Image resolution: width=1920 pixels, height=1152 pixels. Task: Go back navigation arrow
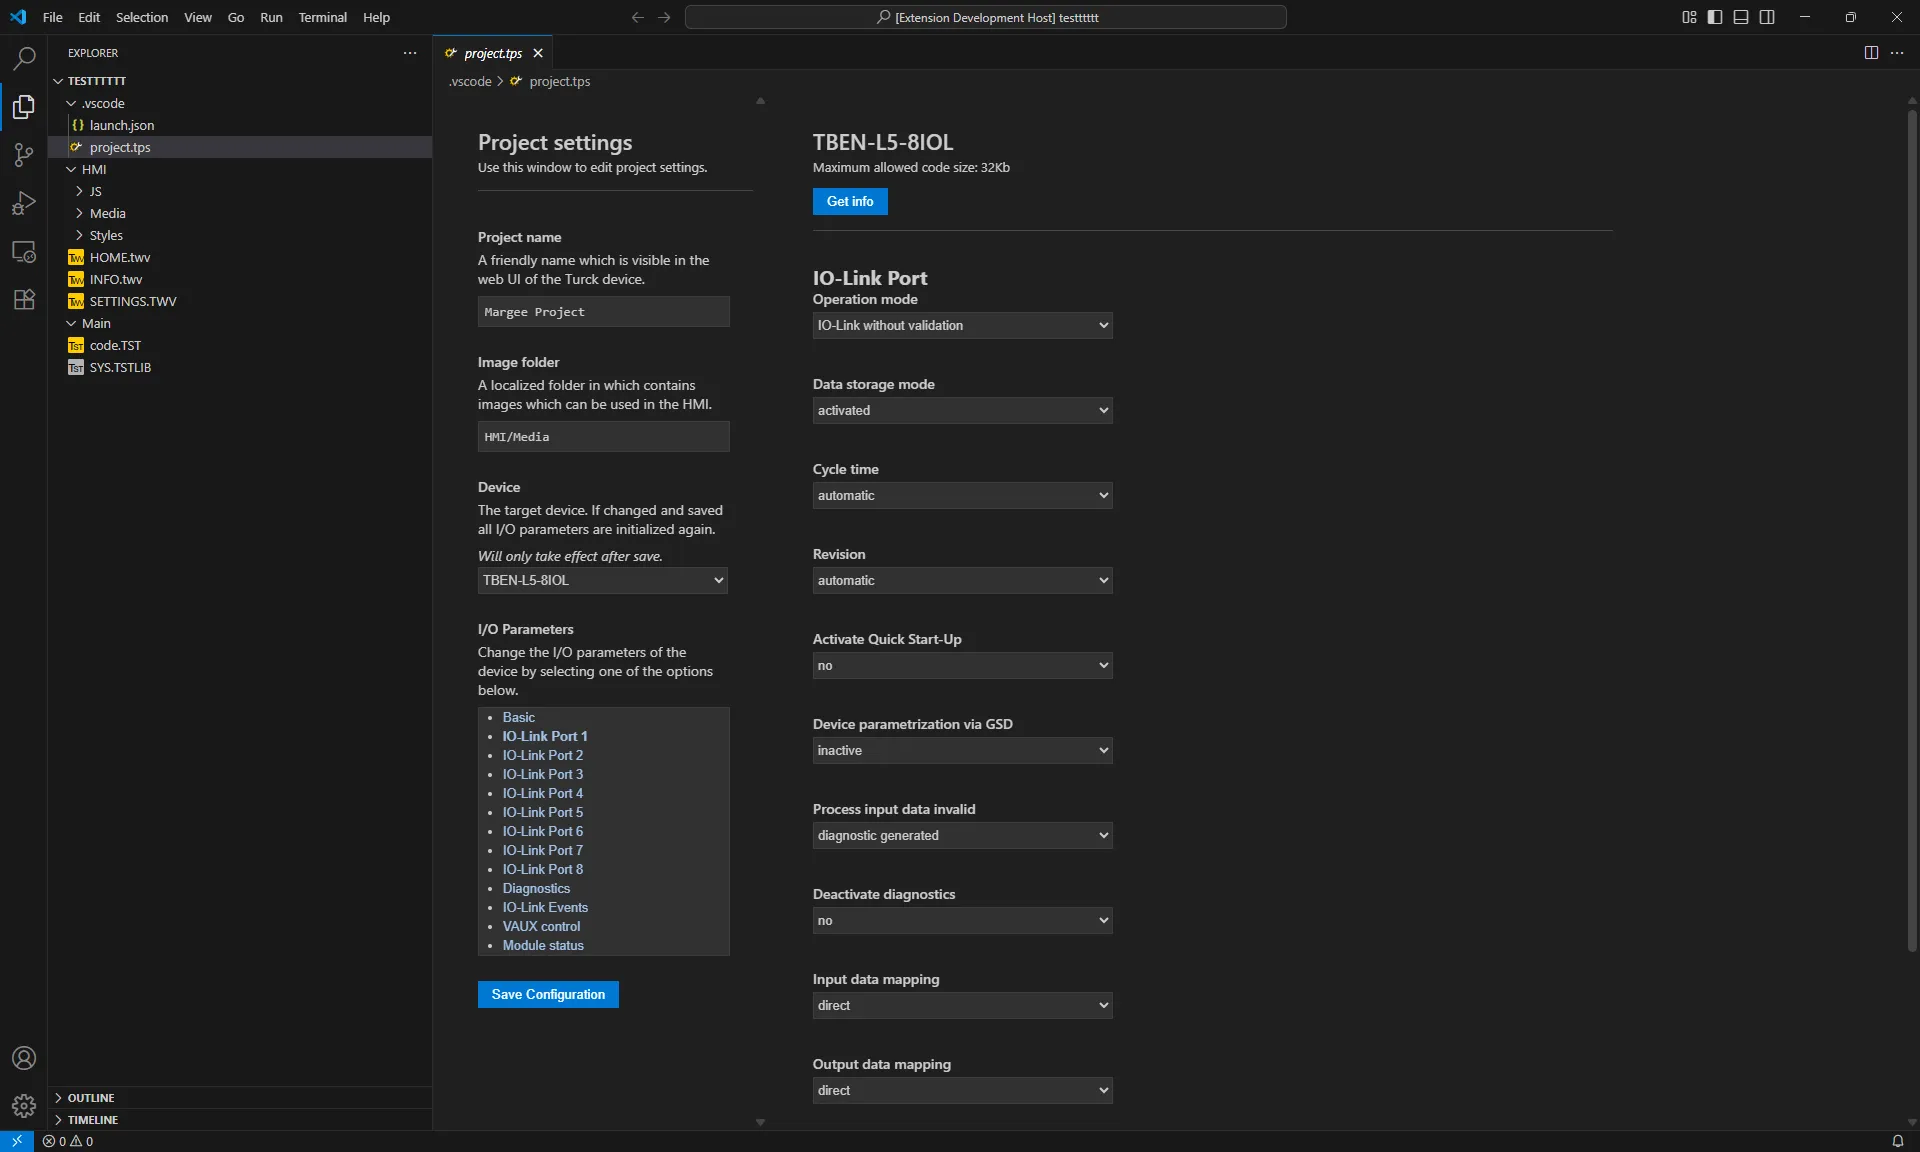[638, 17]
